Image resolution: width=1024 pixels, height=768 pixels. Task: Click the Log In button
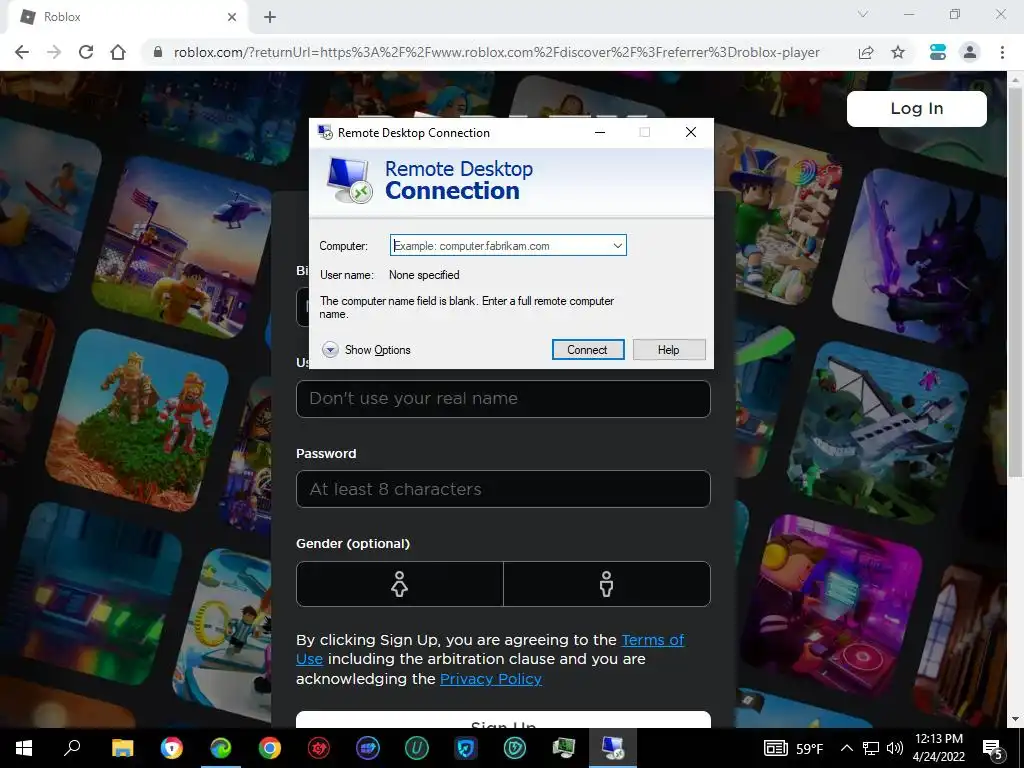click(x=917, y=108)
